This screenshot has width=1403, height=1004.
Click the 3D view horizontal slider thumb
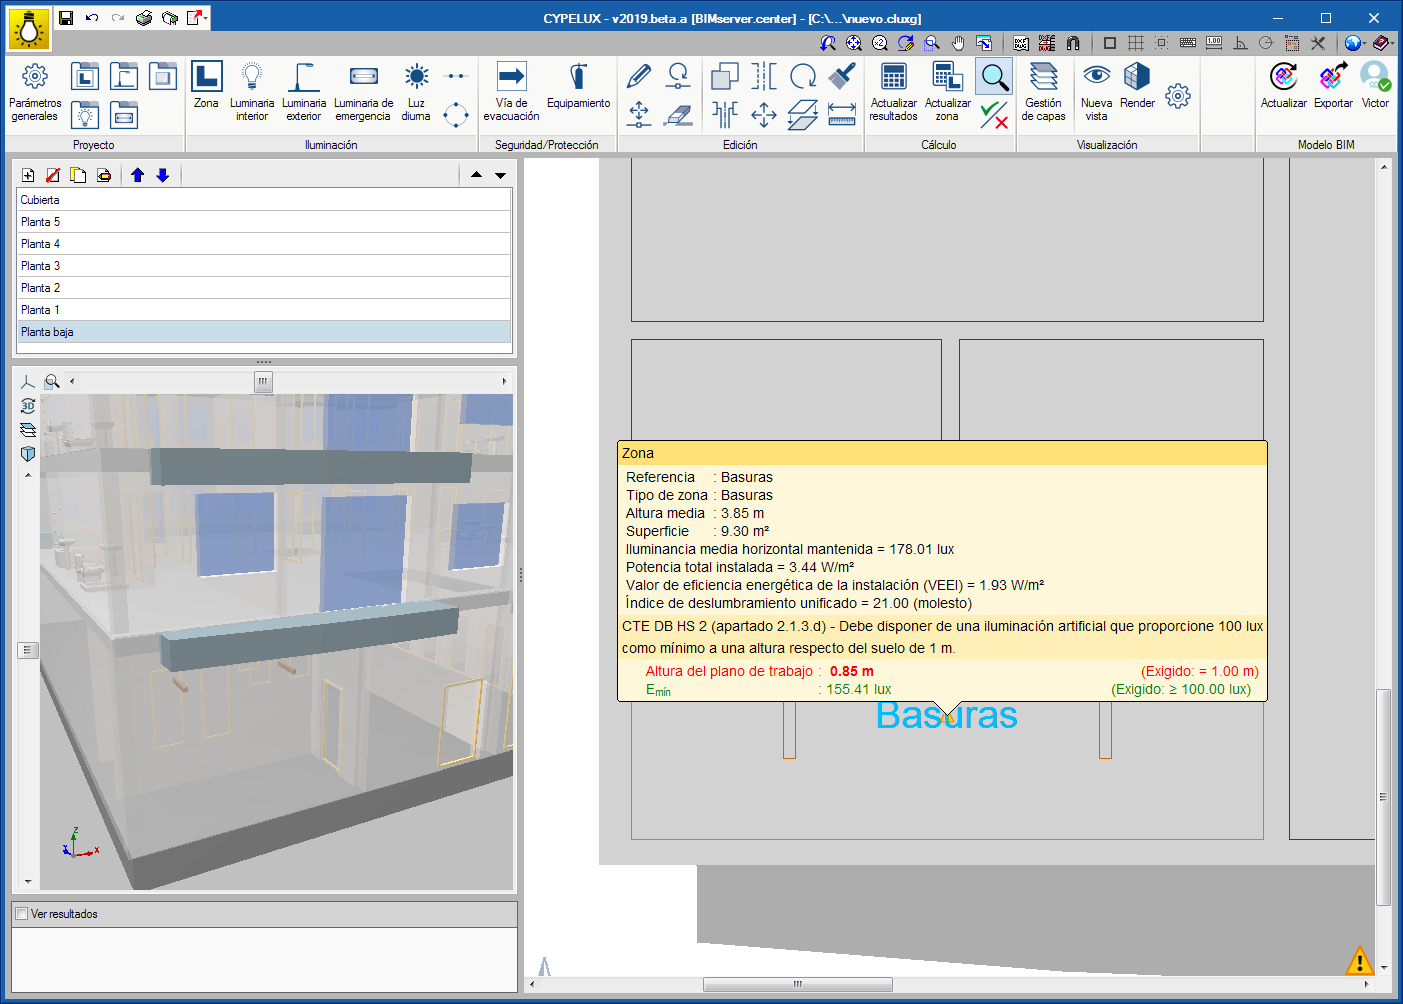[263, 381]
